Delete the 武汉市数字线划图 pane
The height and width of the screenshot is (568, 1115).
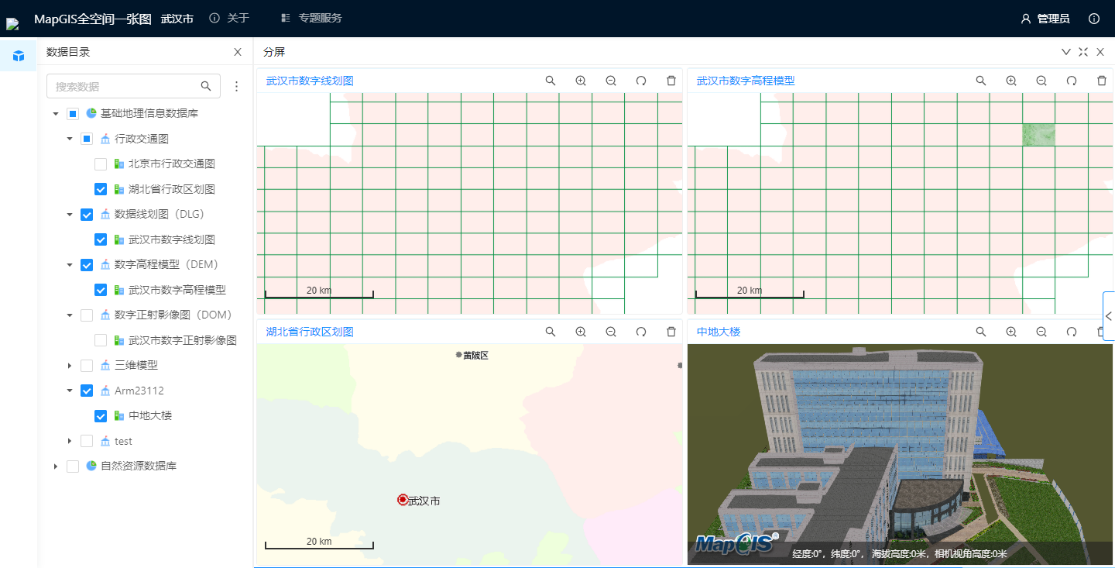coord(671,81)
